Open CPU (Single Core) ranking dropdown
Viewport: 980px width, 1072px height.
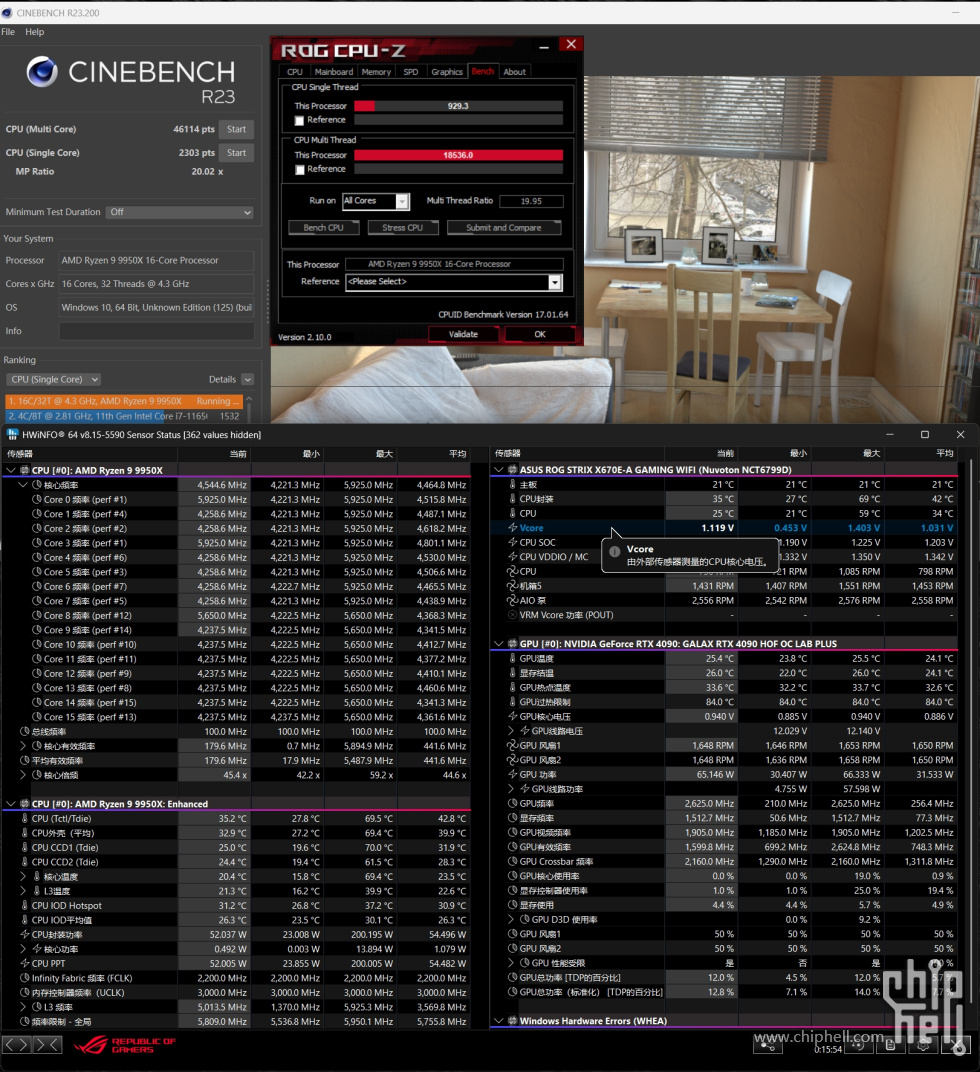53,379
